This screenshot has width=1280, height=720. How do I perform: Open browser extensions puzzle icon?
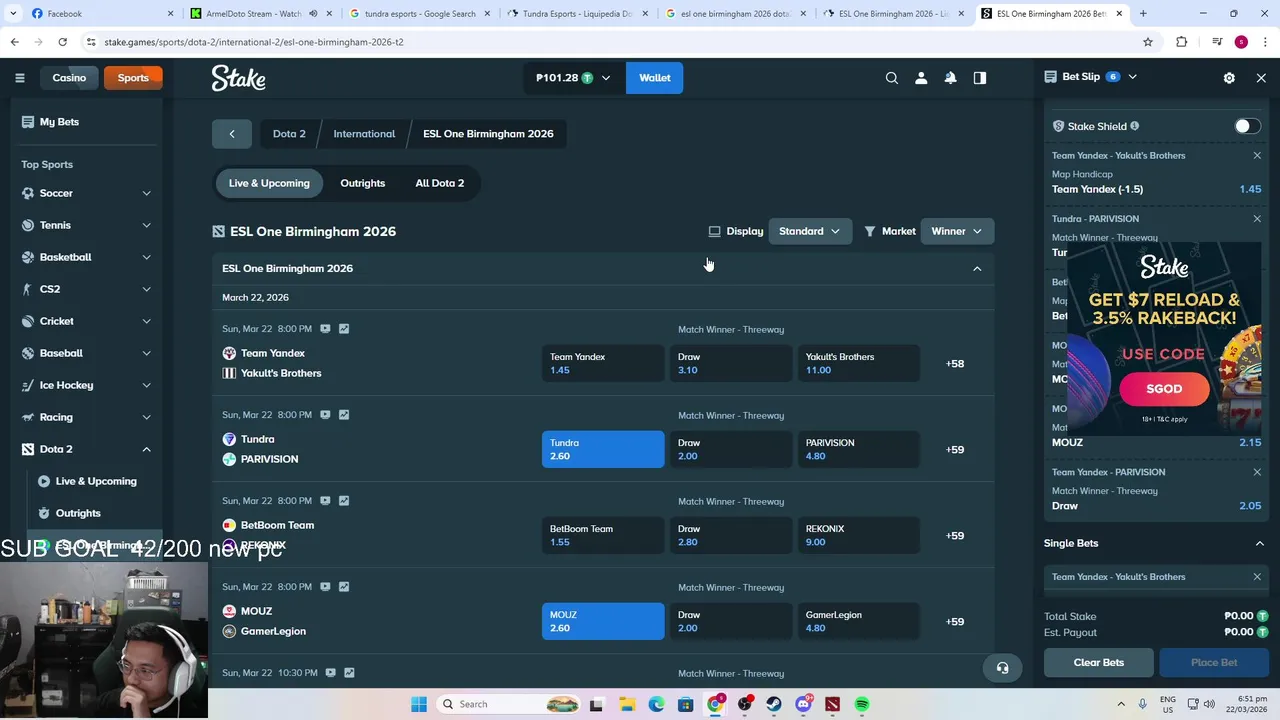pos(1182,42)
